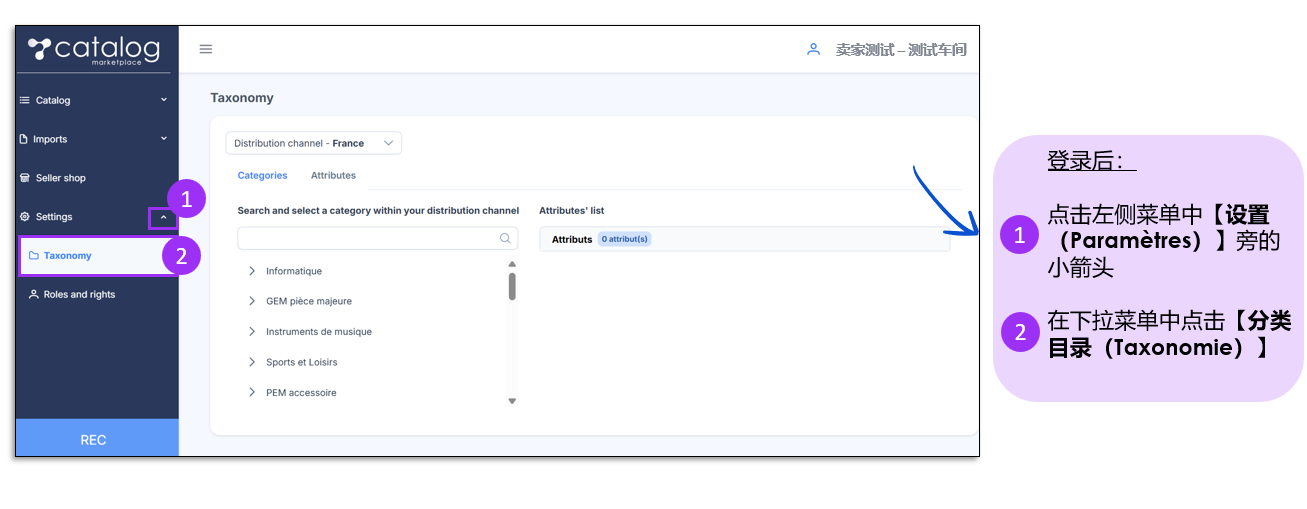Click the REC button
This screenshot has height=509, width=1307.
[x=94, y=440]
